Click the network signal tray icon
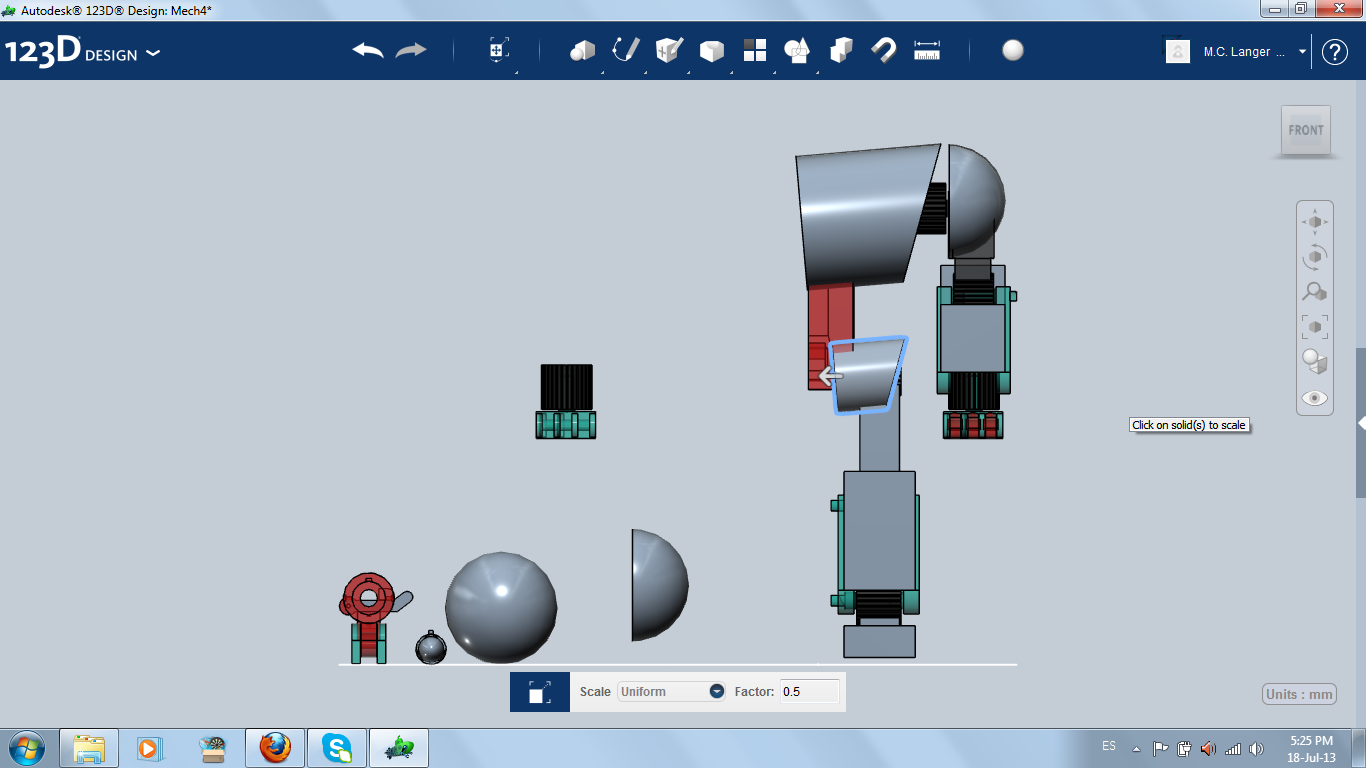The height and width of the screenshot is (768, 1366). tap(1233, 748)
